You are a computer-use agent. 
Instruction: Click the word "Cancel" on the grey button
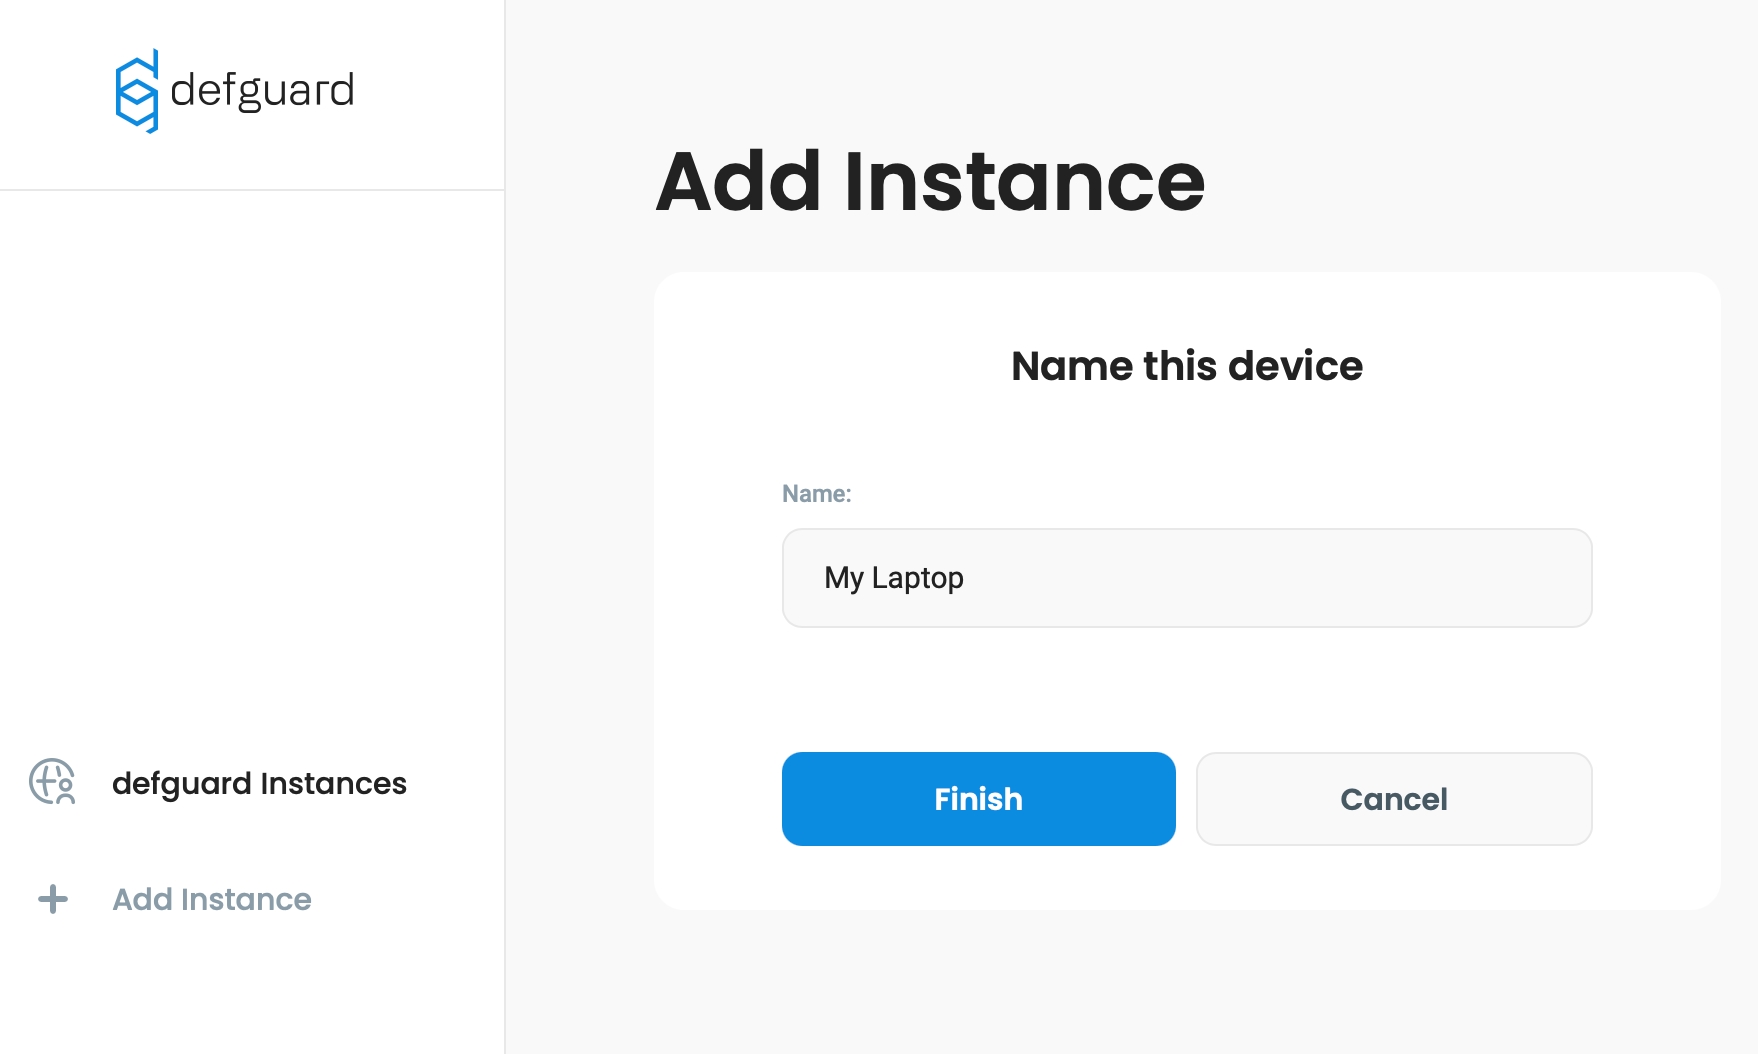pos(1393,799)
